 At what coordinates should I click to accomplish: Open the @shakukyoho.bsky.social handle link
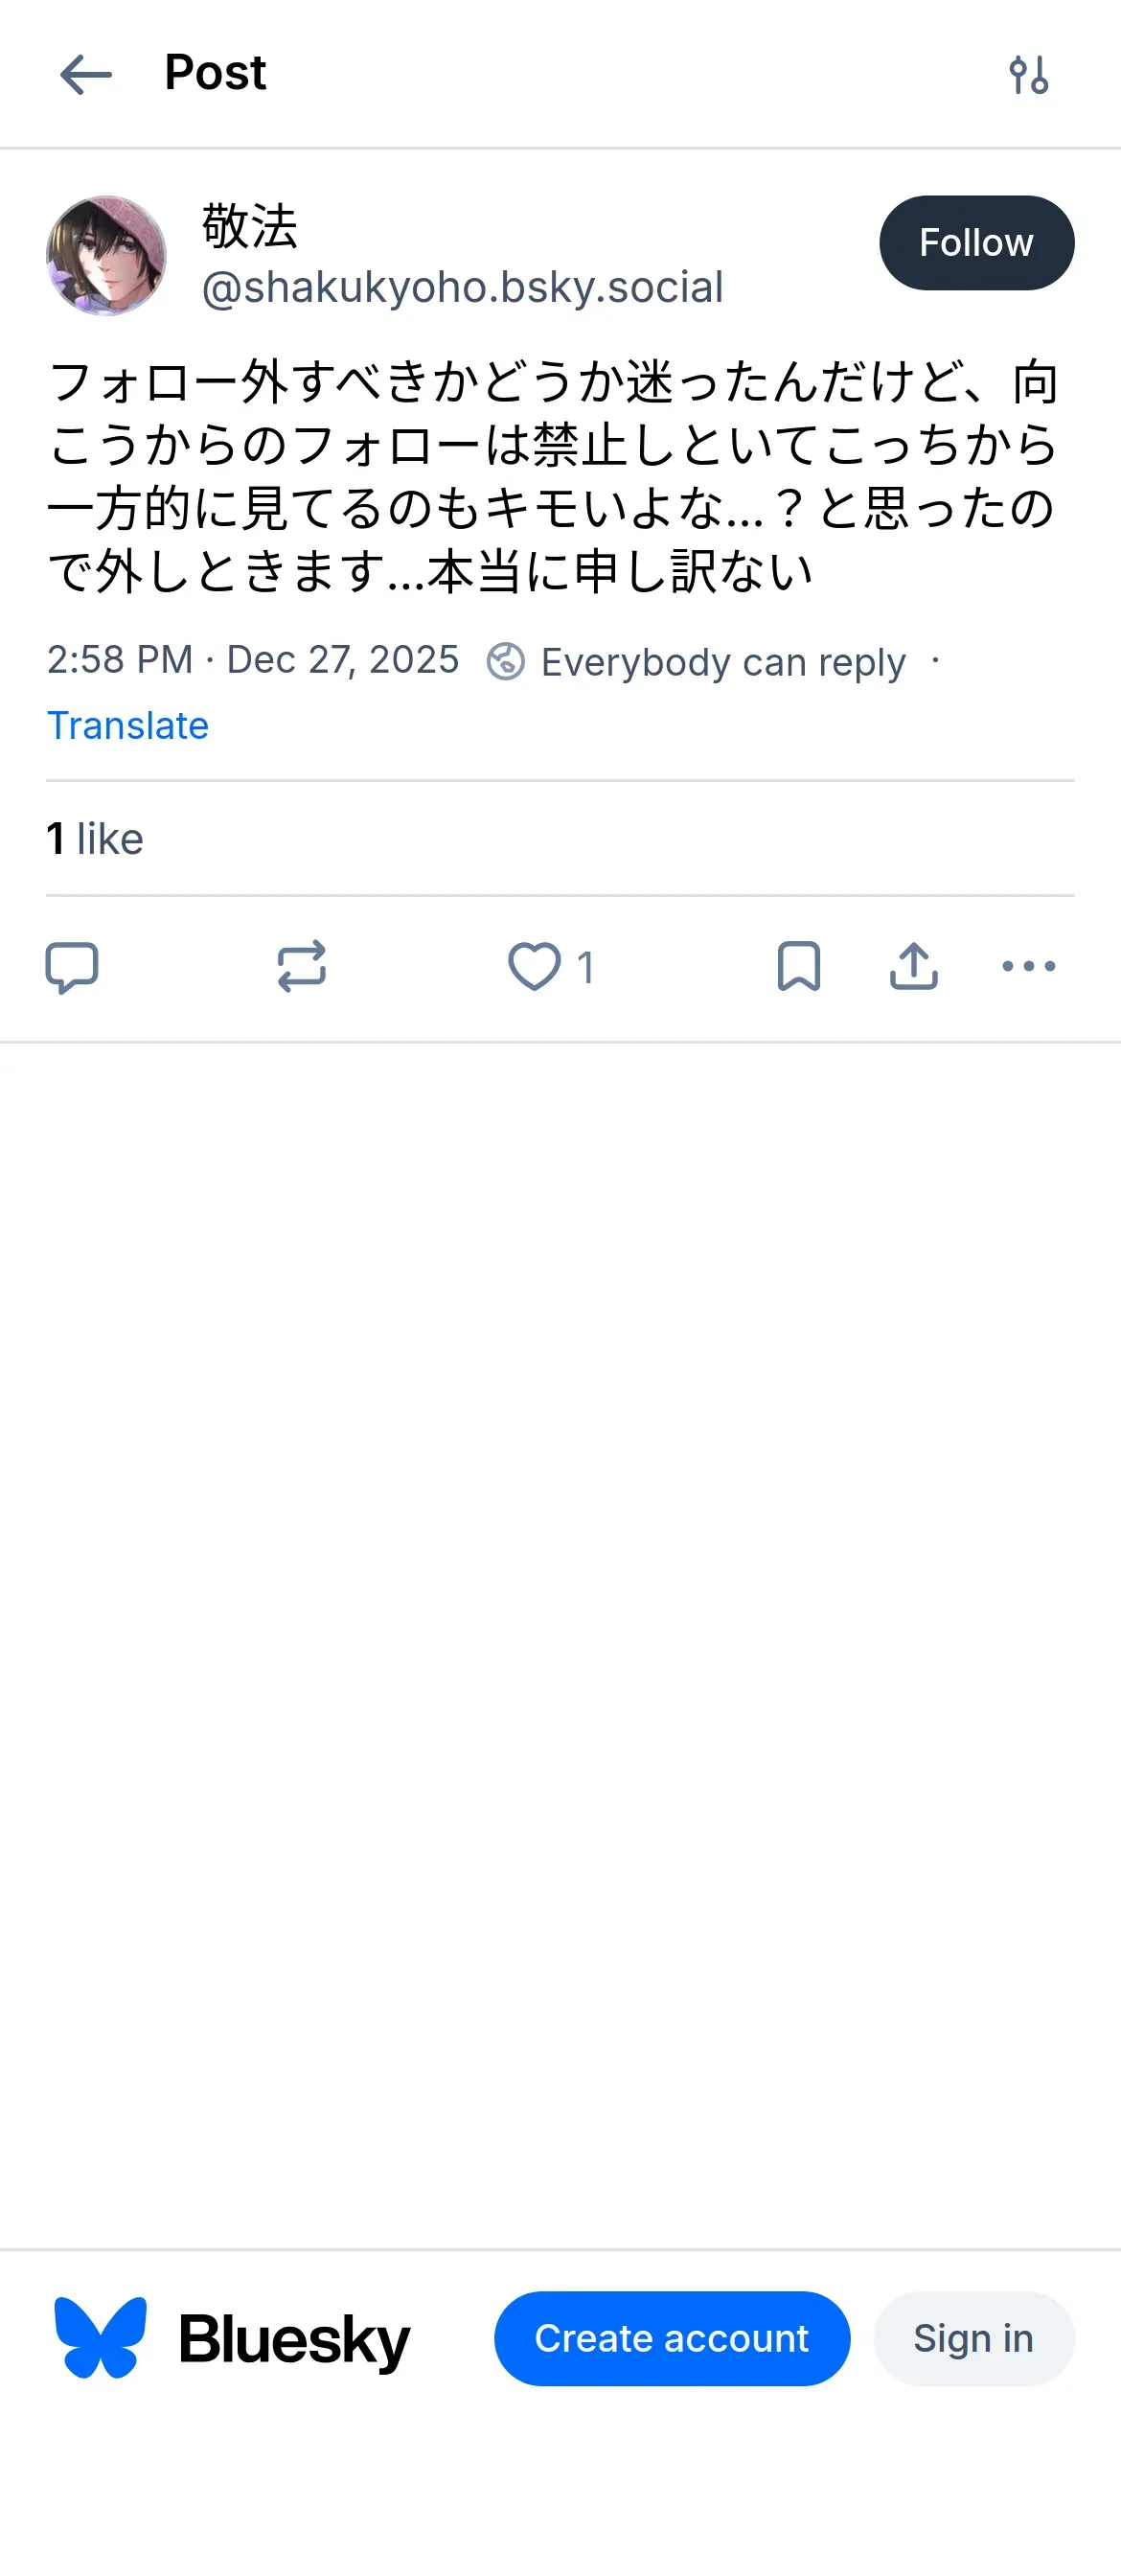click(462, 288)
